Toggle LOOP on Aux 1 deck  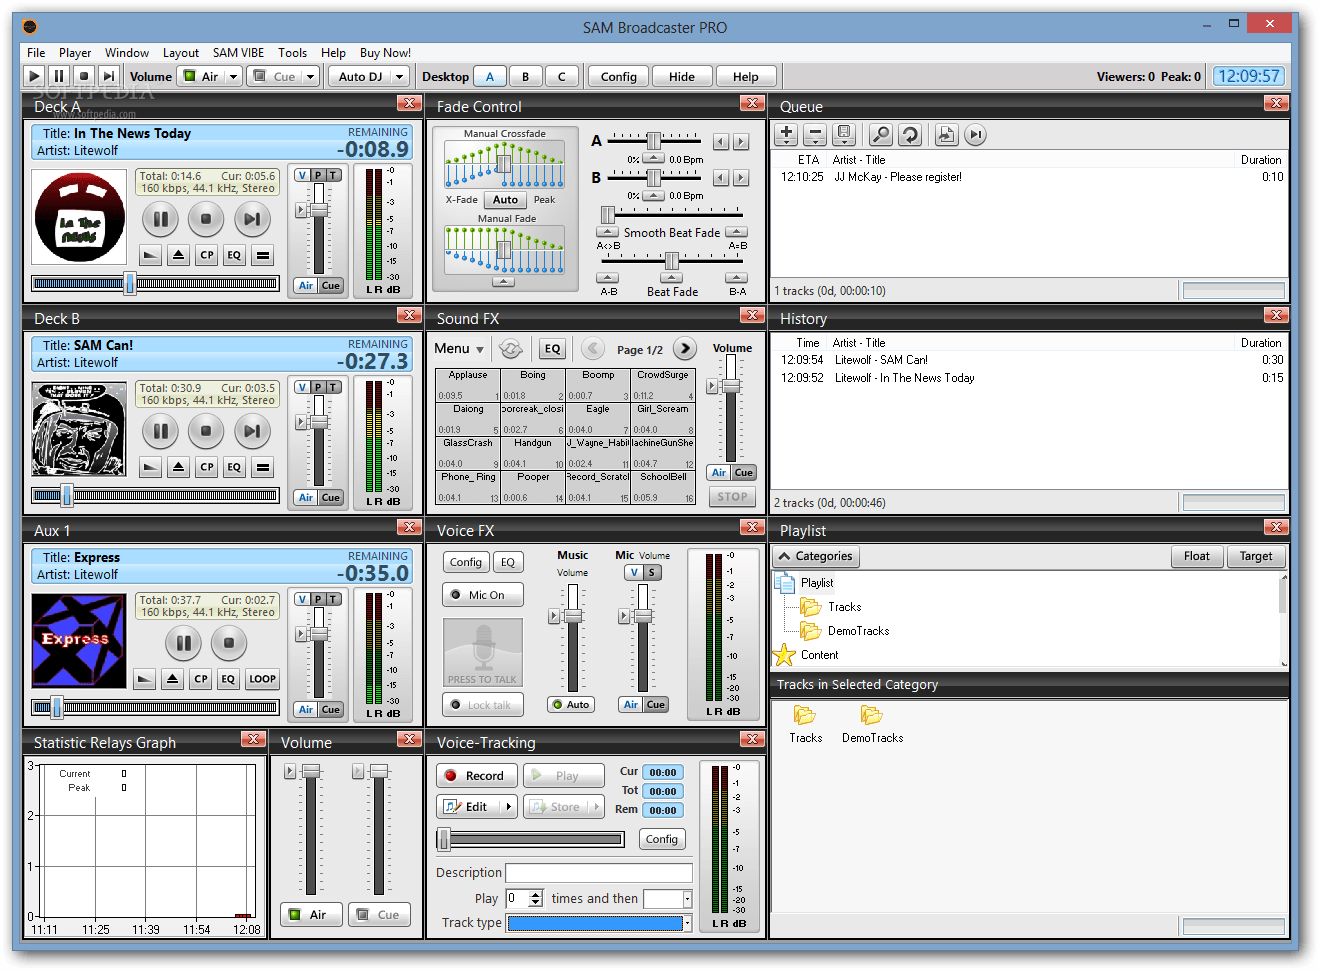coord(262,679)
